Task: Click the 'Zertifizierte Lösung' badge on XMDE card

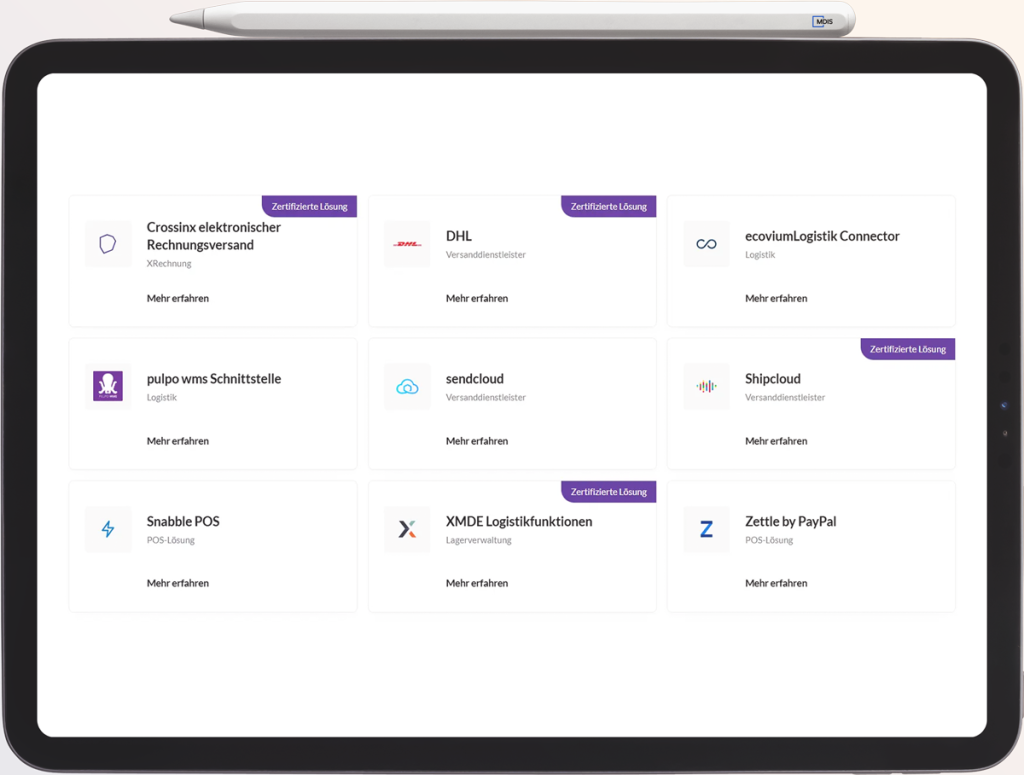Action: tap(609, 492)
